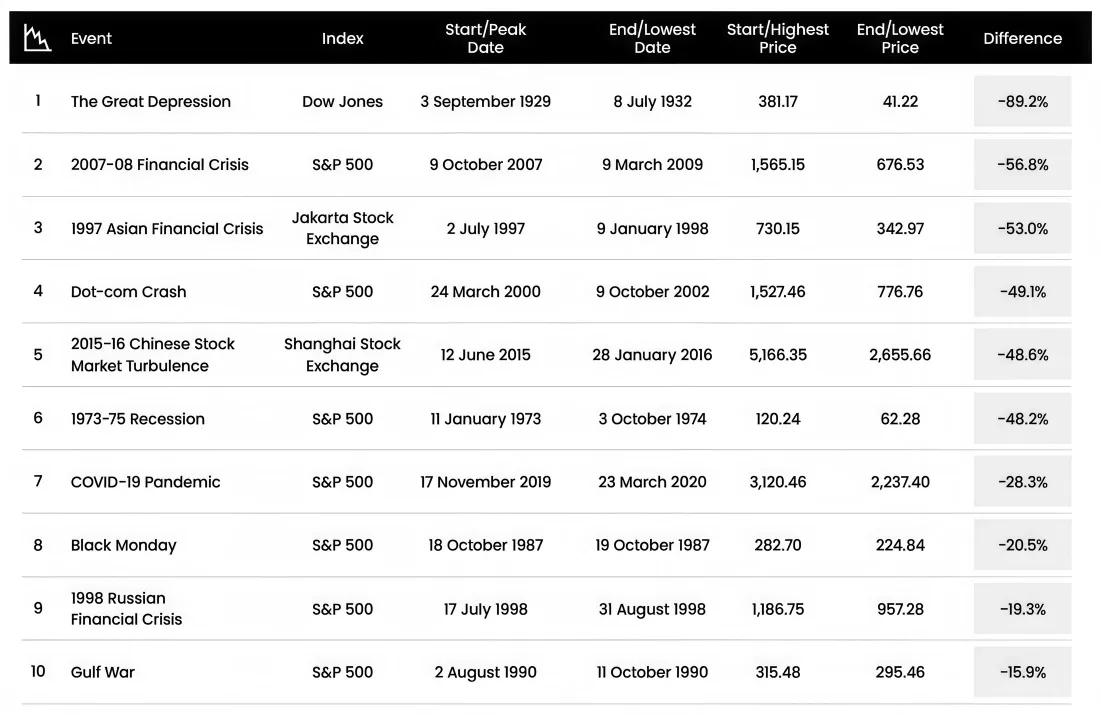Click the -28.3% difference cell
This screenshot has height=715, width=1101.
click(1022, 483)
